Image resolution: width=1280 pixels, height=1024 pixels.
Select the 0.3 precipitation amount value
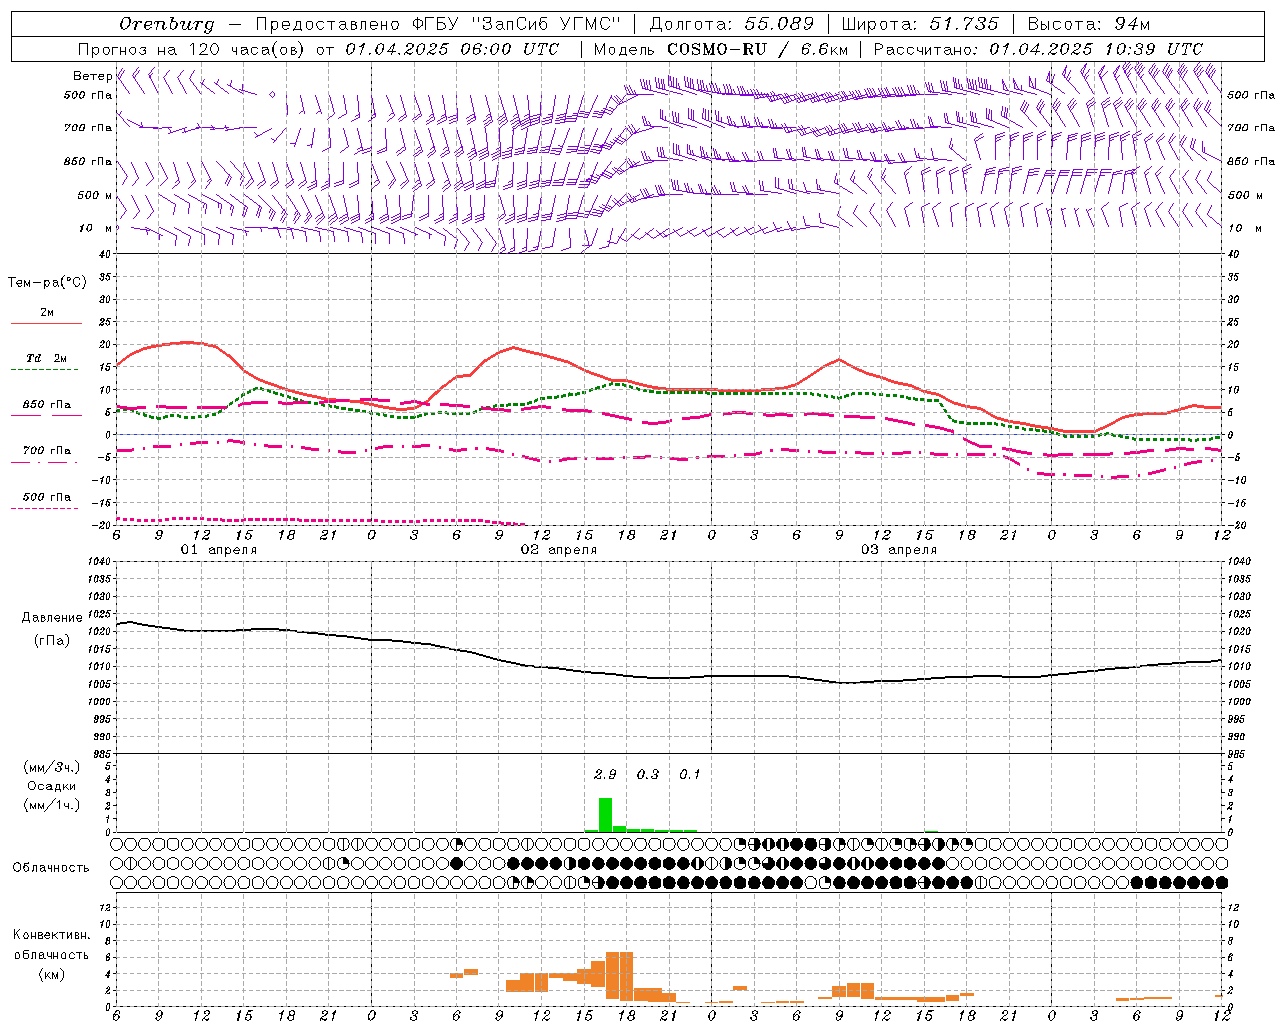(x=648, y=774)
